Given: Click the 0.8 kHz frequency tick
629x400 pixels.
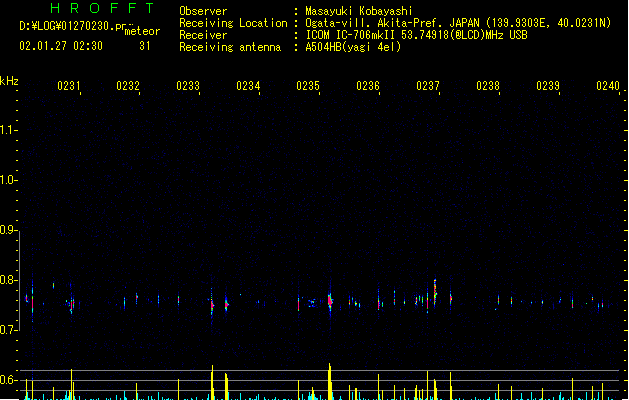Looking at the screenshot, I should tap(9, 280).
